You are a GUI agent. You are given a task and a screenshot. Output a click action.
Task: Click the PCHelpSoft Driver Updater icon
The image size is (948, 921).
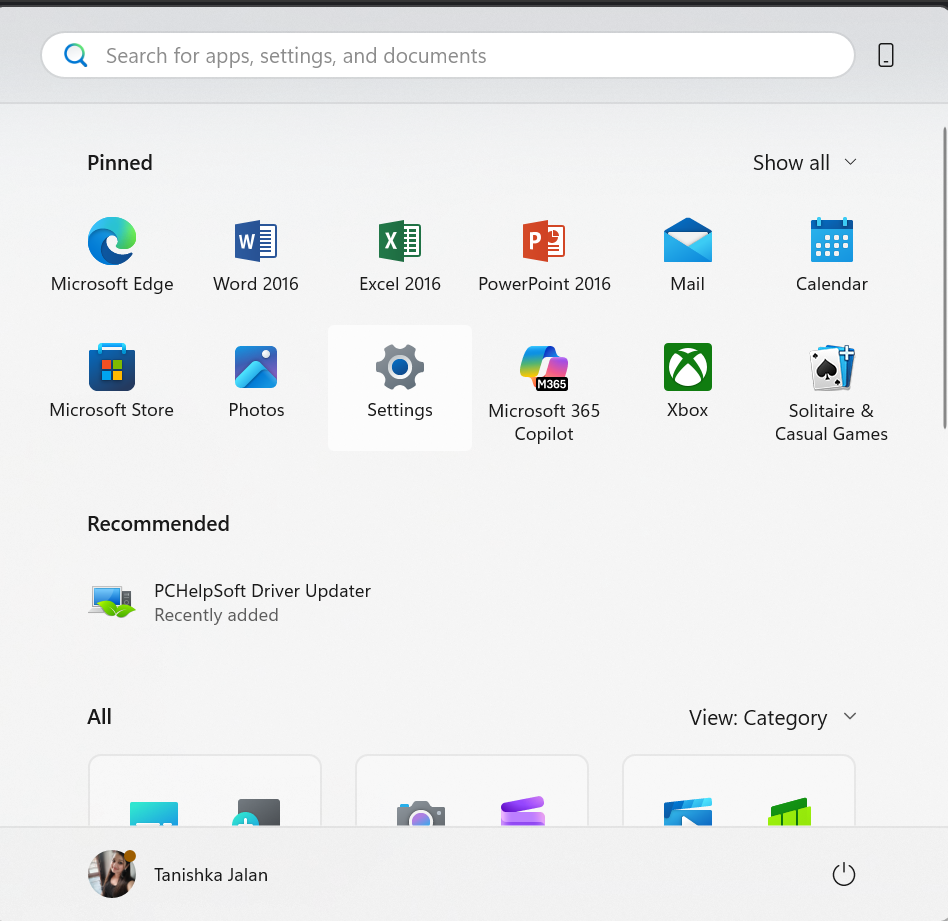click(x=112, y=602)
